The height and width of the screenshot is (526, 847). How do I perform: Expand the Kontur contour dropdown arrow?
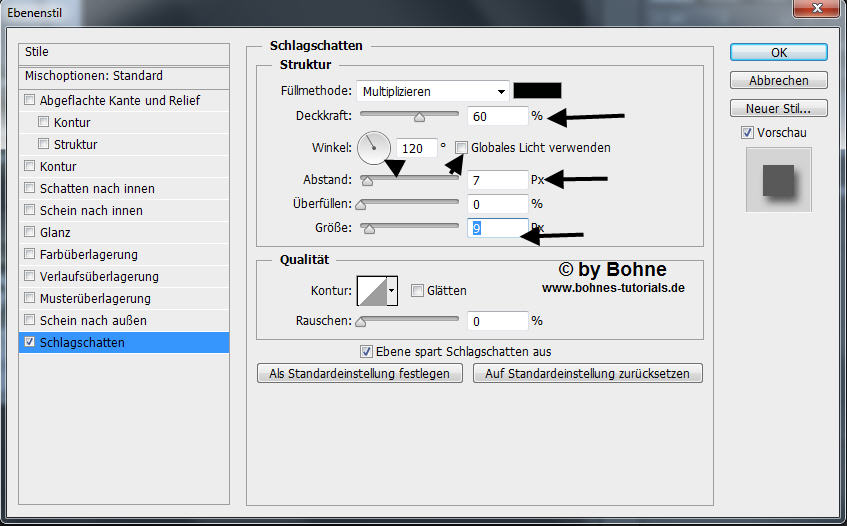392,291
